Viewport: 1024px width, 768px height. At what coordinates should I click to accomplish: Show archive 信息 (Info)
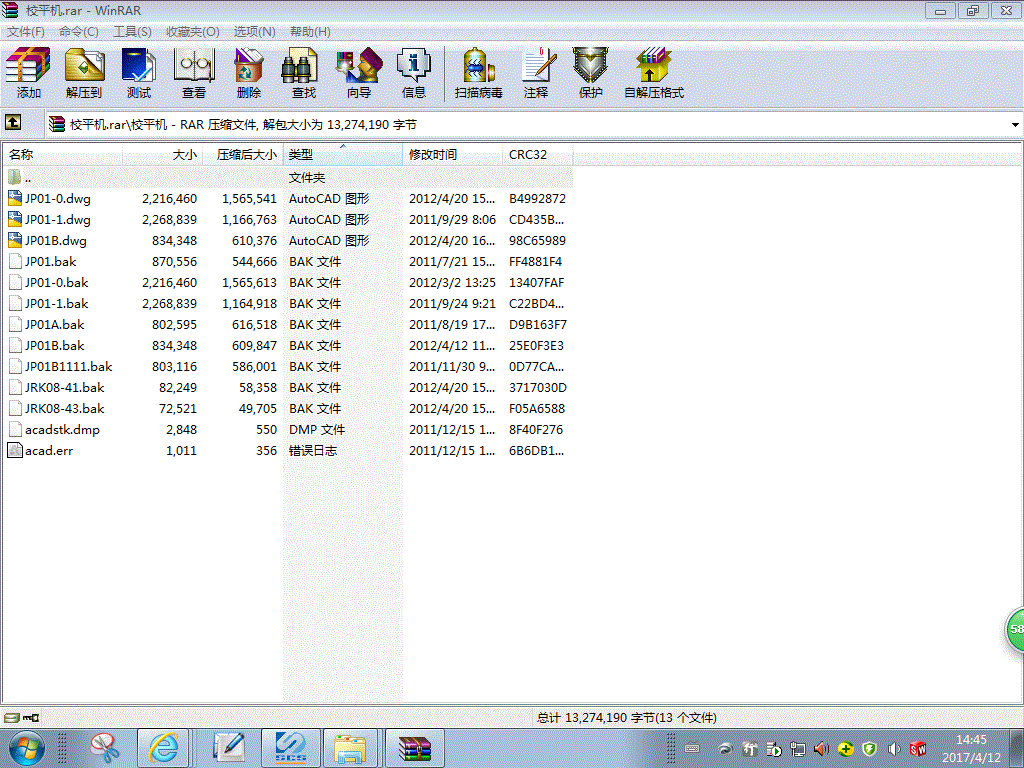(x=413, y=73)
